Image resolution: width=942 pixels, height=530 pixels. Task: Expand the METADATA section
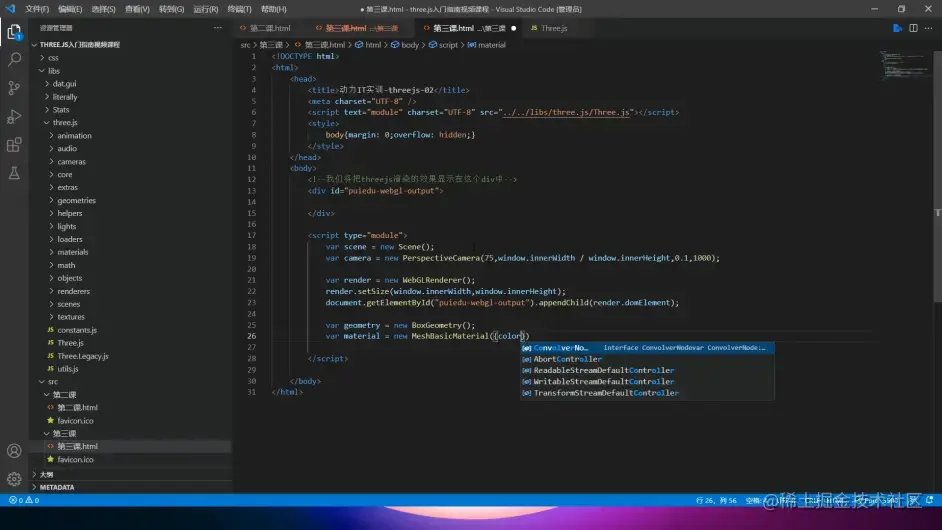57,487
